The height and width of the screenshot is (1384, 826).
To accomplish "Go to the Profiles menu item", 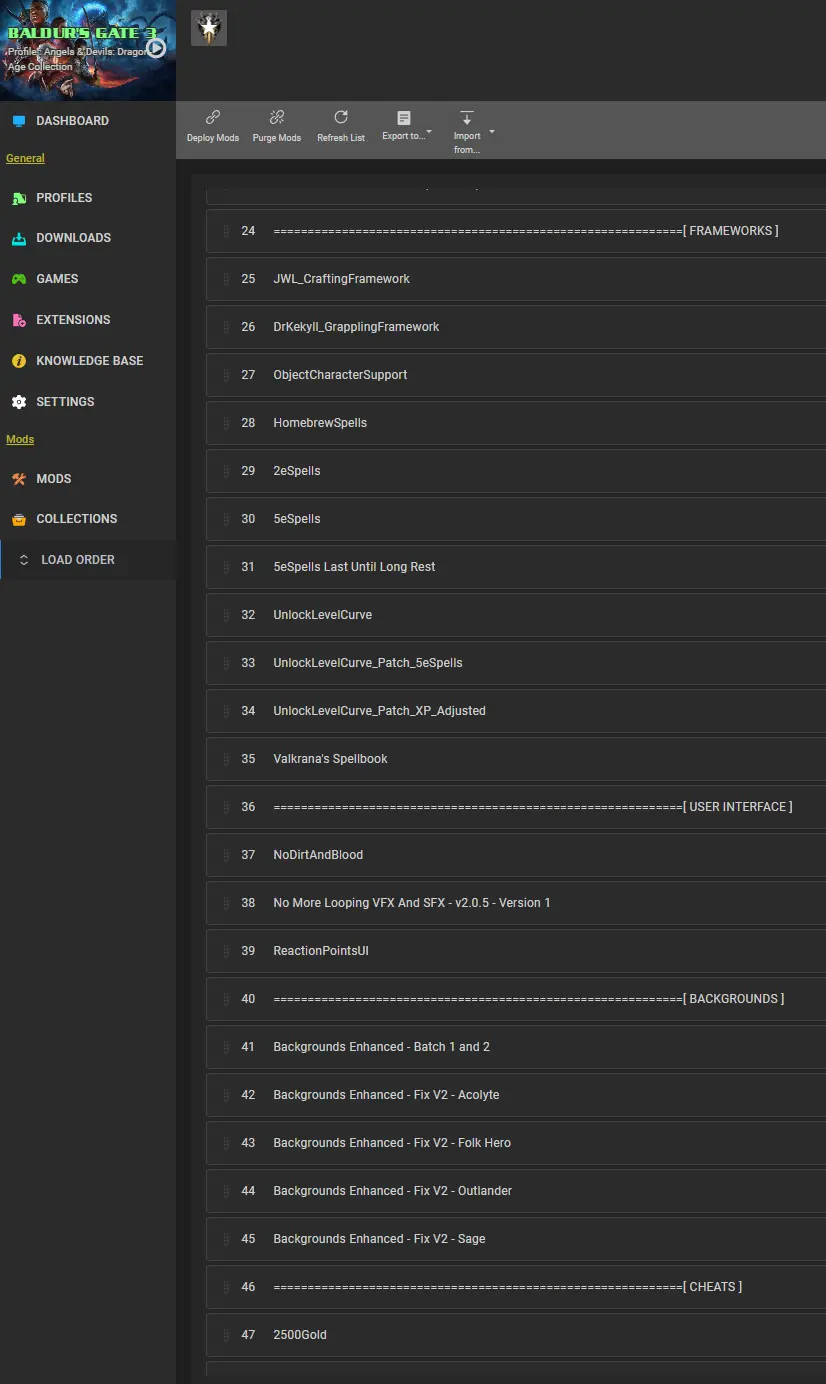I will 88,198.
